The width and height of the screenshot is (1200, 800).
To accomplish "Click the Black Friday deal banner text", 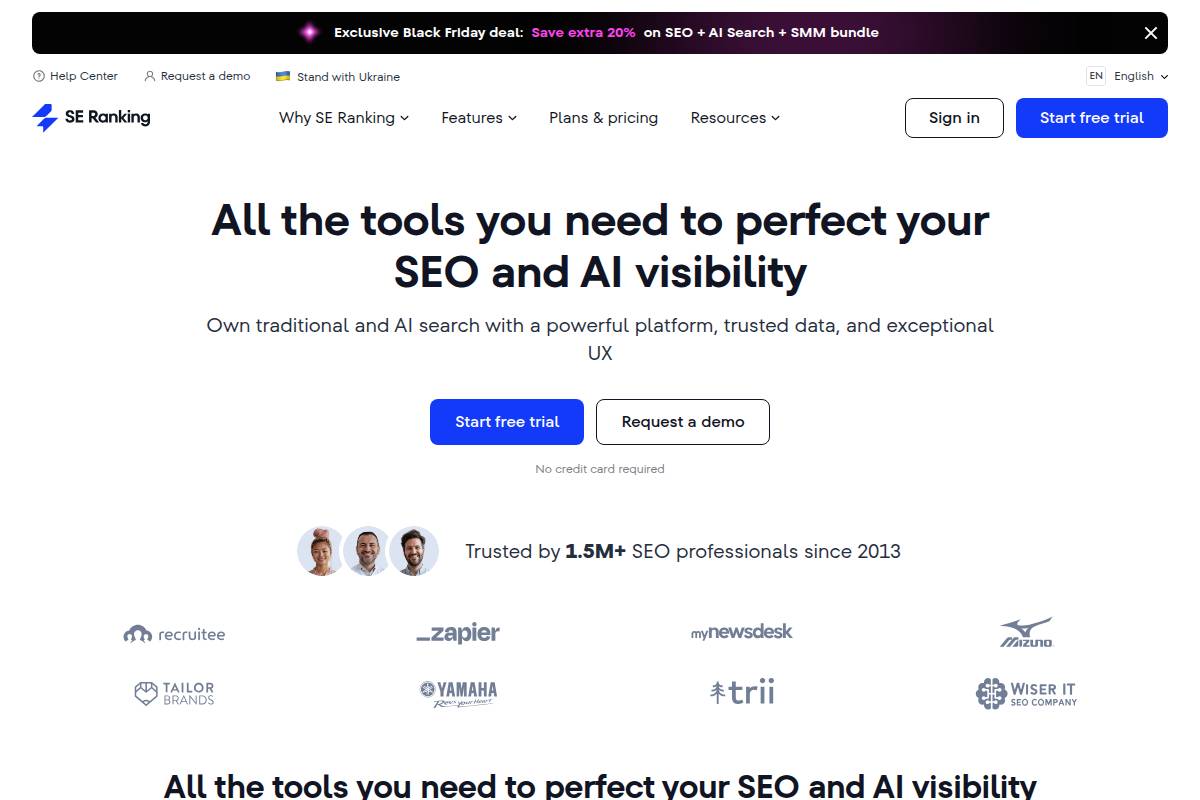I will pyautogui.click(x=606, y=33).
